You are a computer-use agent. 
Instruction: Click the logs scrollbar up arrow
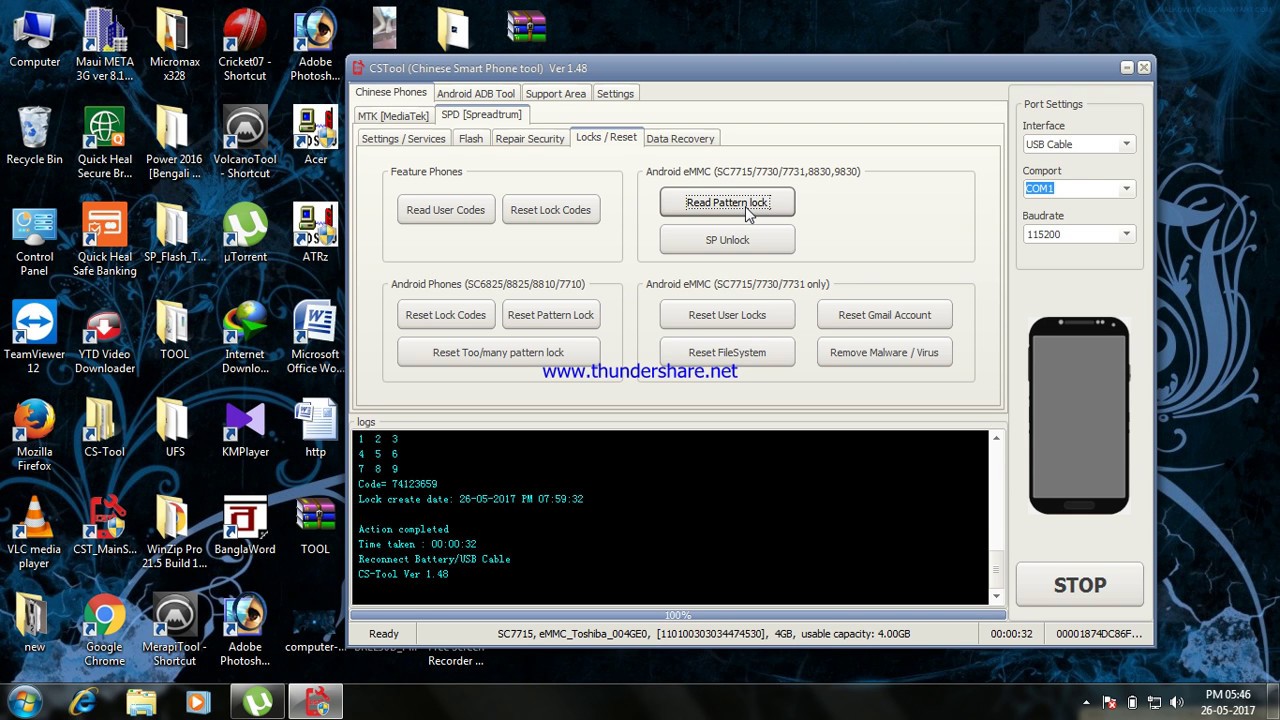coord(996,438)
